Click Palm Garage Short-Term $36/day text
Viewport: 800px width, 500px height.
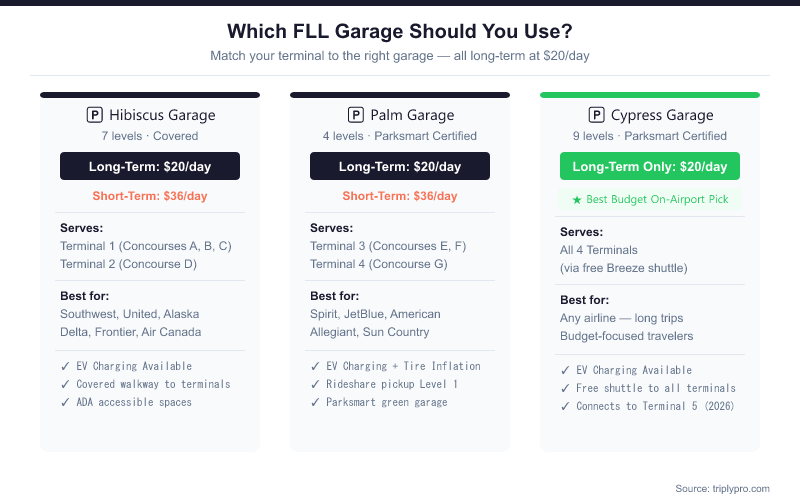click(400, 196)
